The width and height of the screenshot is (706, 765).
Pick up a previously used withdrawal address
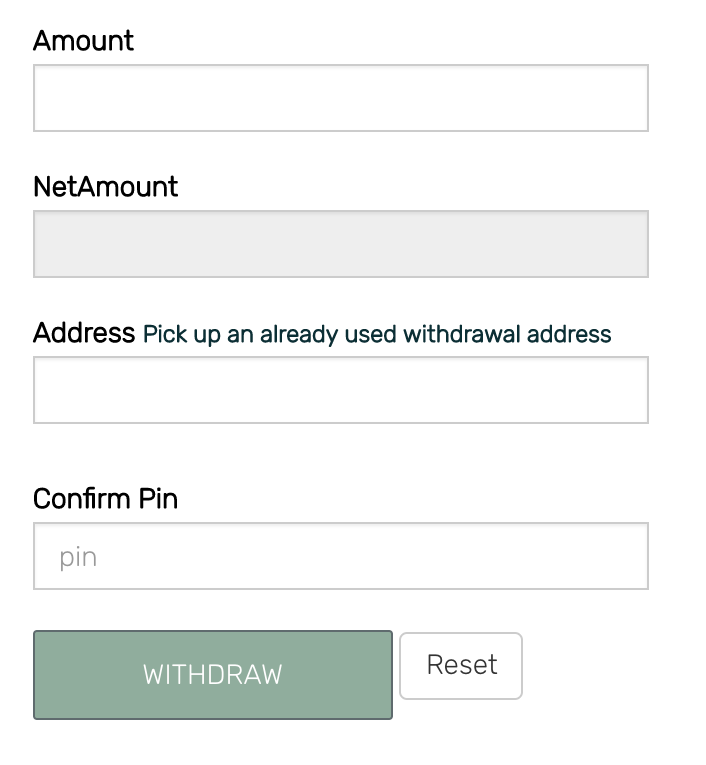[377, 334]
